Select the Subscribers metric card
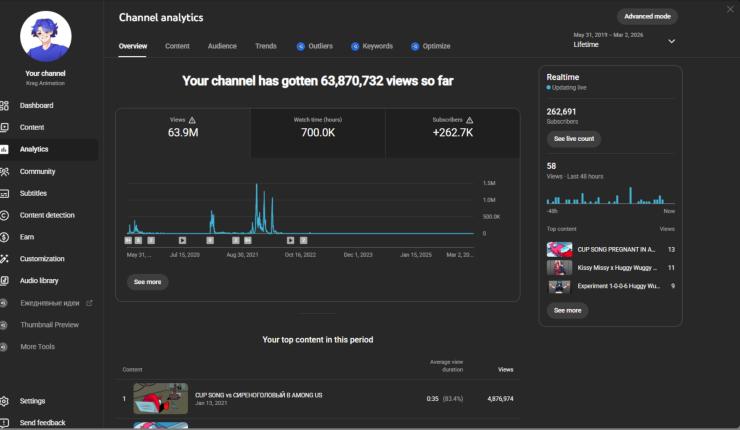 click(x=453, y=126)
